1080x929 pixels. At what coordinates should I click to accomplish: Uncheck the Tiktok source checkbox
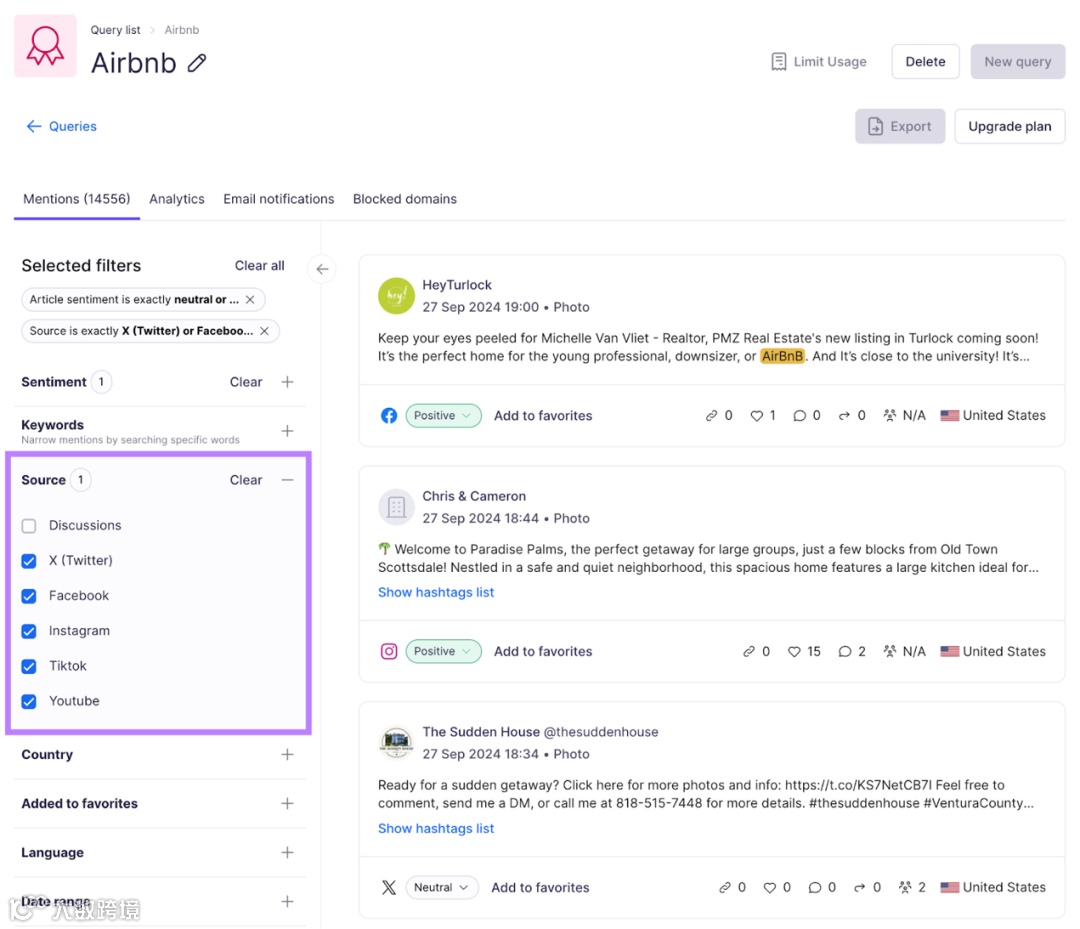point(29,667)
